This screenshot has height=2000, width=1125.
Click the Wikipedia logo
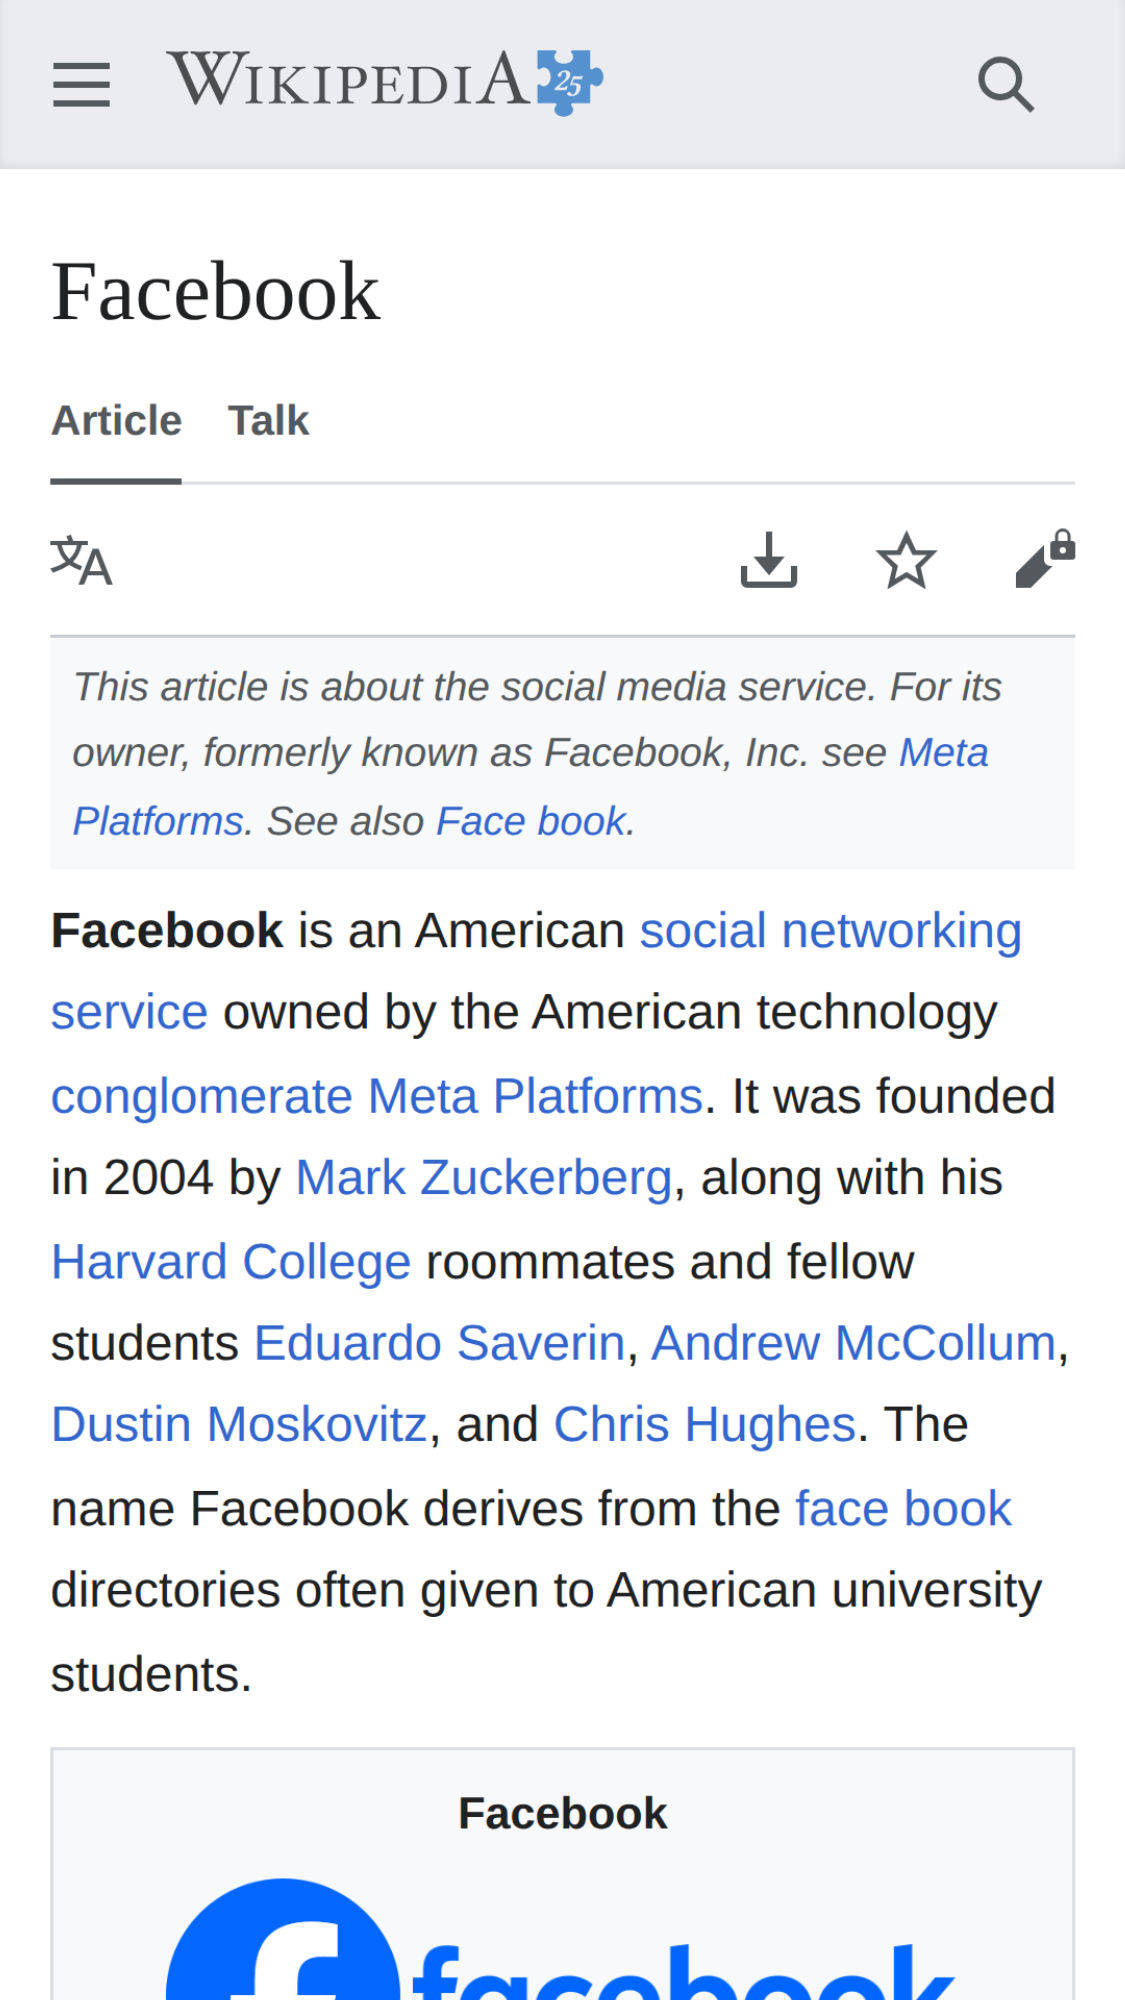384,80
